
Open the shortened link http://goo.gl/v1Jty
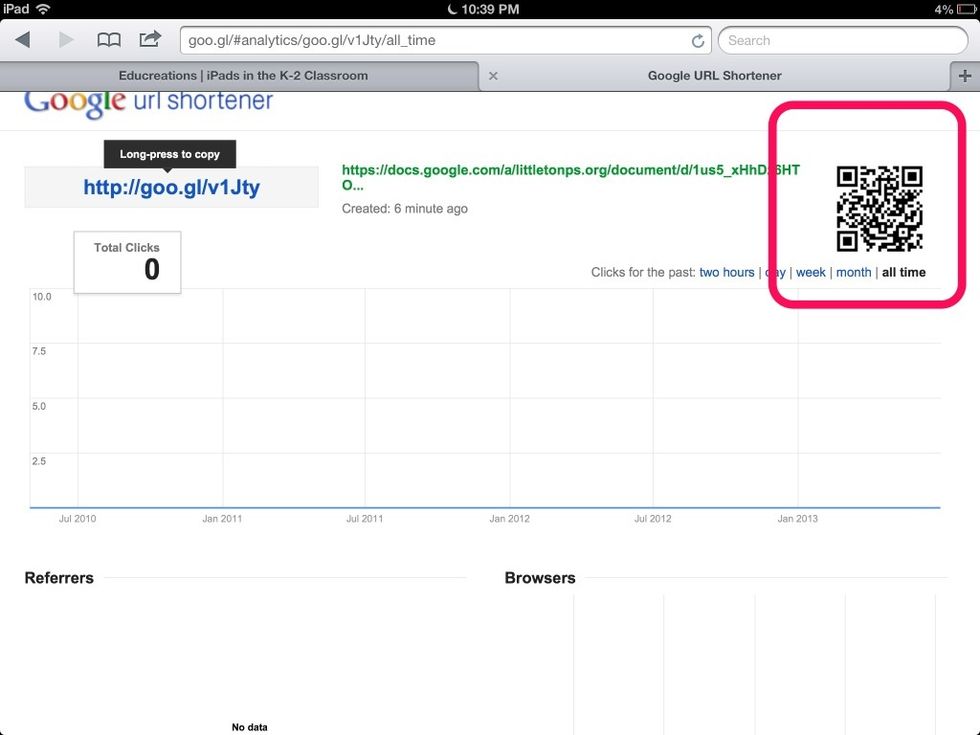[170, 187]
